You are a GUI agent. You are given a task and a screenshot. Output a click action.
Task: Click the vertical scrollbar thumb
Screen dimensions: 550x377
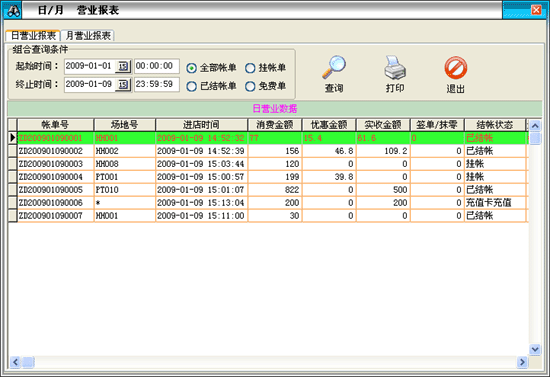pos(535,138)
